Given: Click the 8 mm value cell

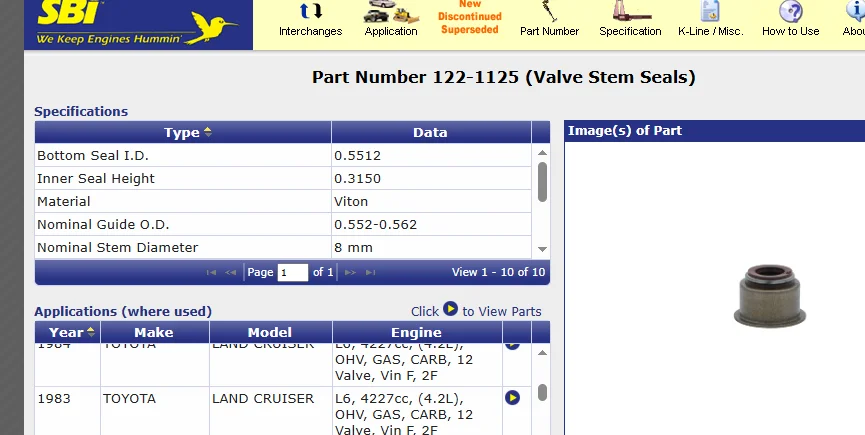Looking at the screenshot, I should 431,247.
